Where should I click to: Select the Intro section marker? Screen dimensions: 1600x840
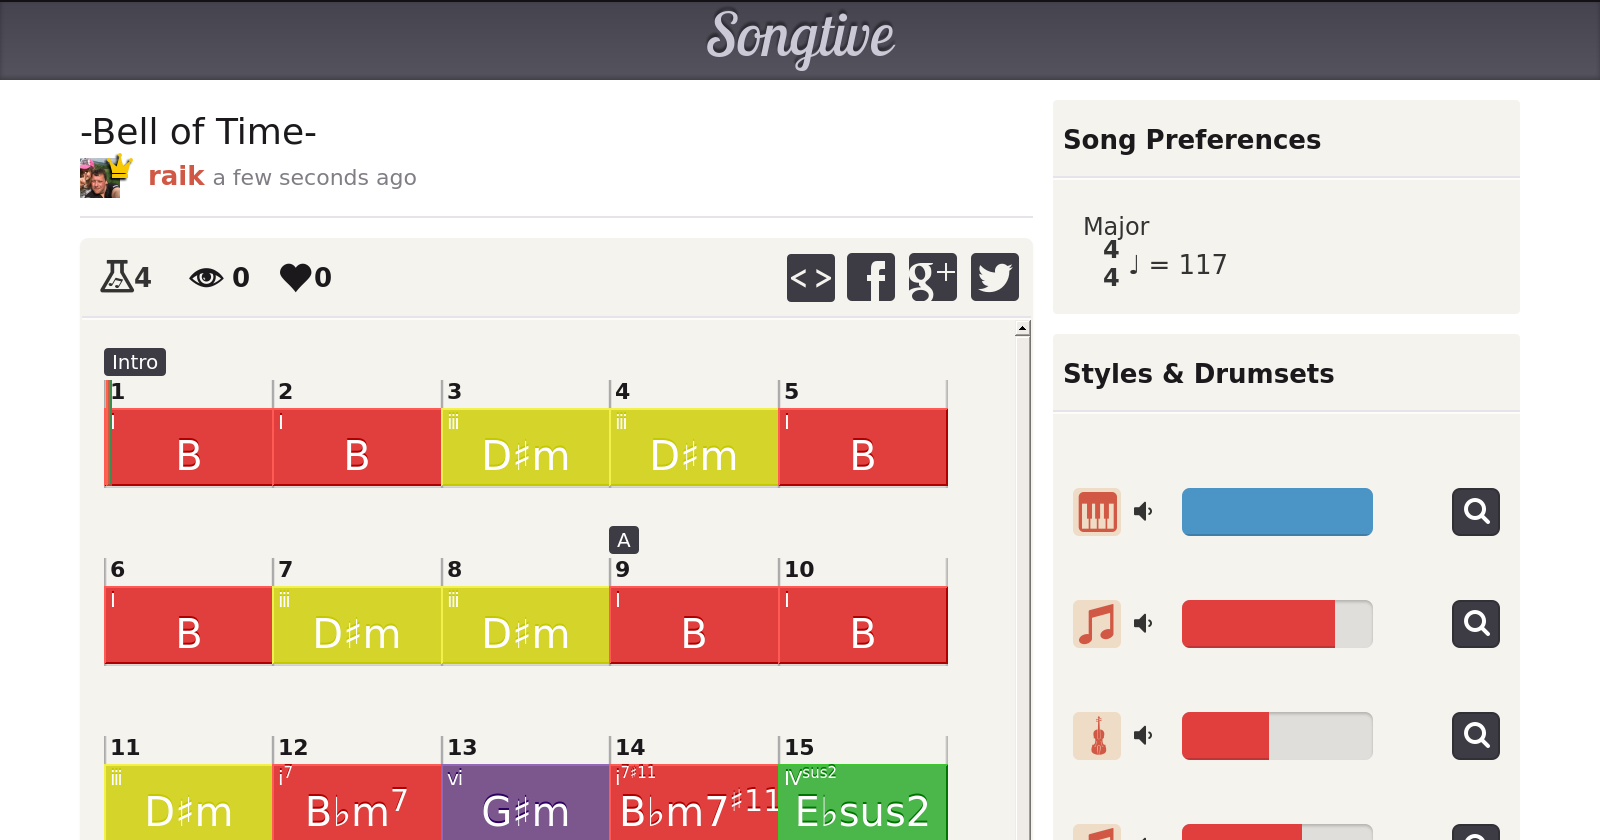point(135,362)
